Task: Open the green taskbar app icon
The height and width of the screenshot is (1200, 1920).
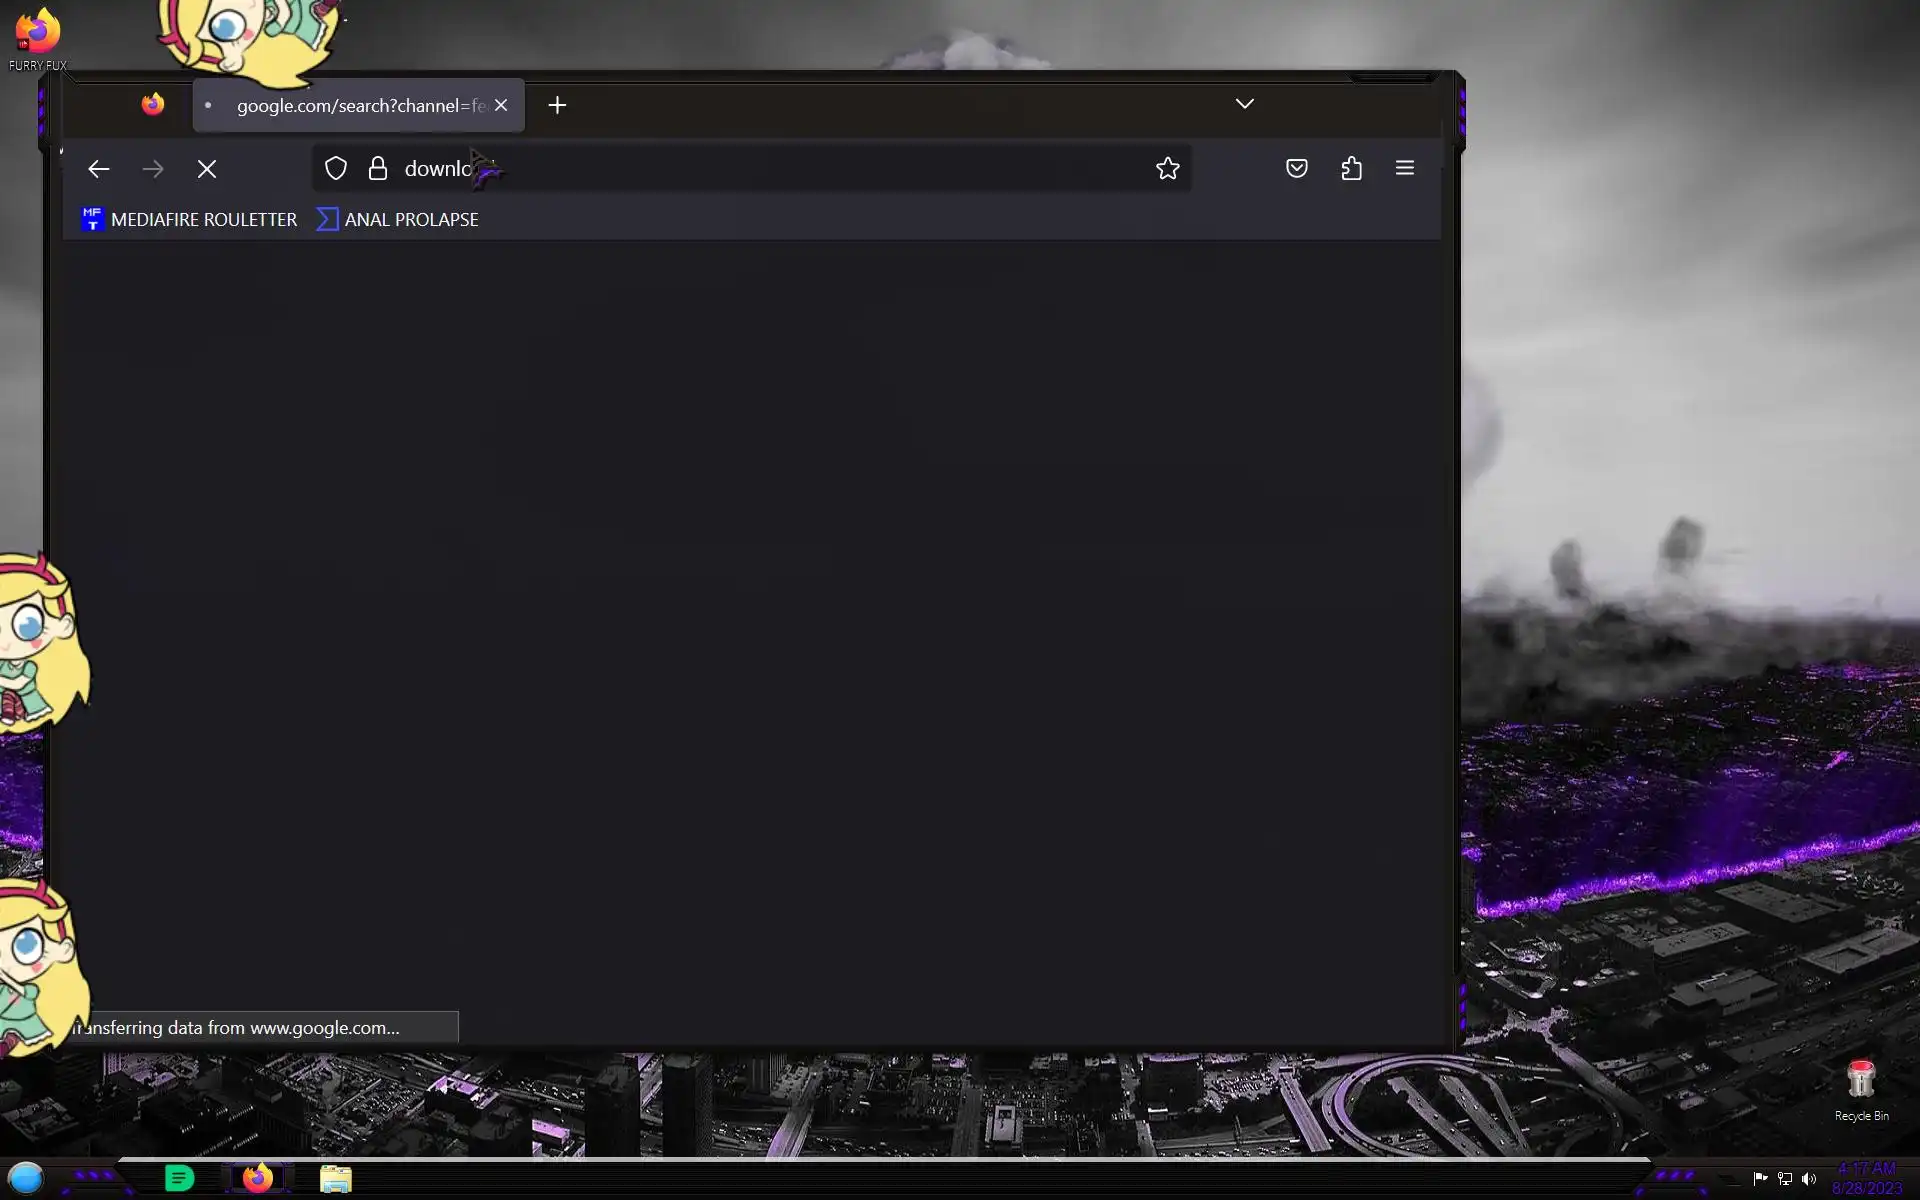Action: tap(180, 1179)
